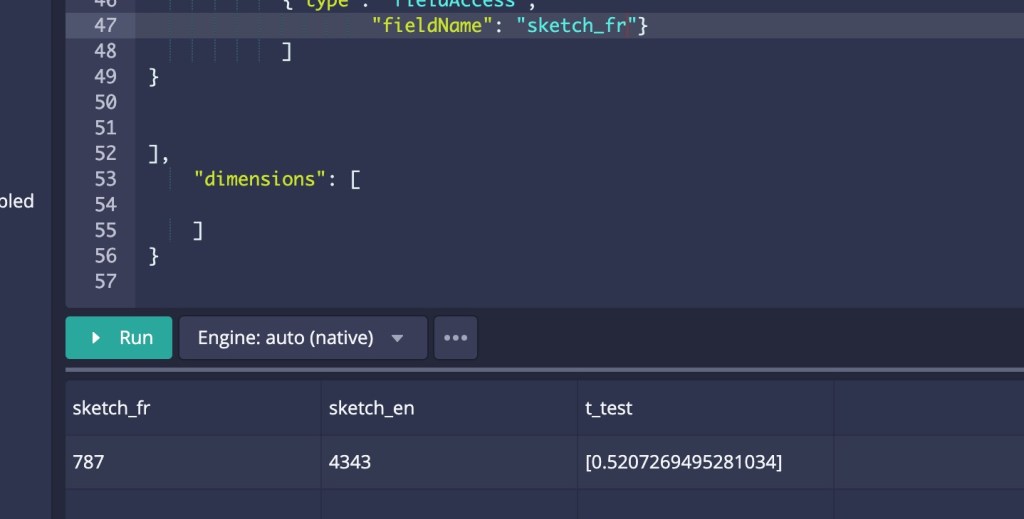Click the "sketch_fr" string on line 47
This screenshot has height=519, width=1024.
[x=577, y=25]
